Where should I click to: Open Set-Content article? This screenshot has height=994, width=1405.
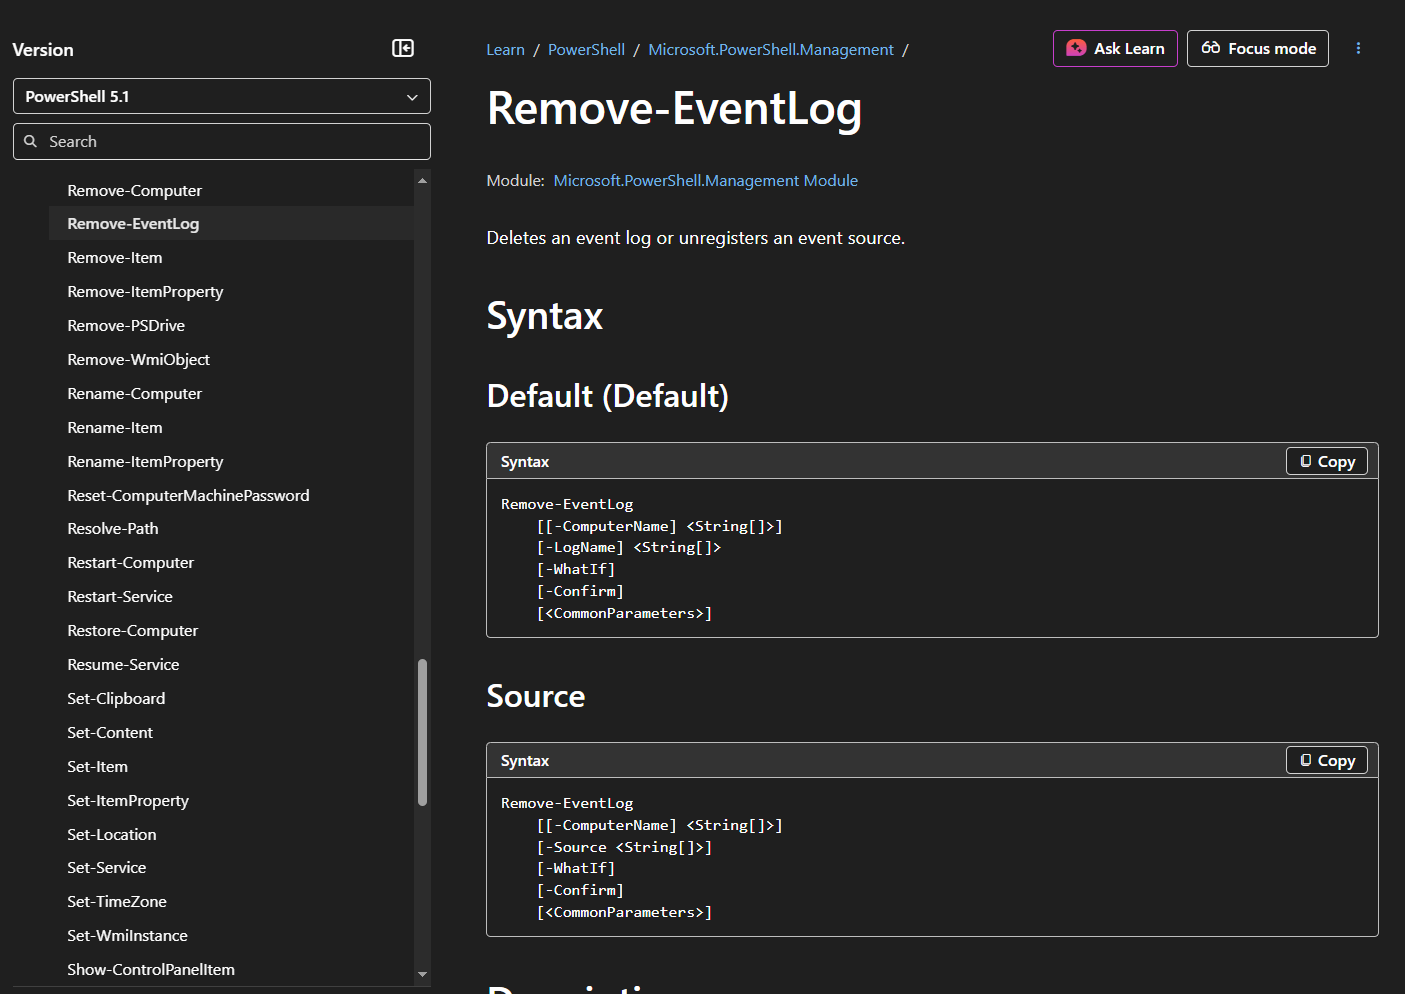(110, 732)
